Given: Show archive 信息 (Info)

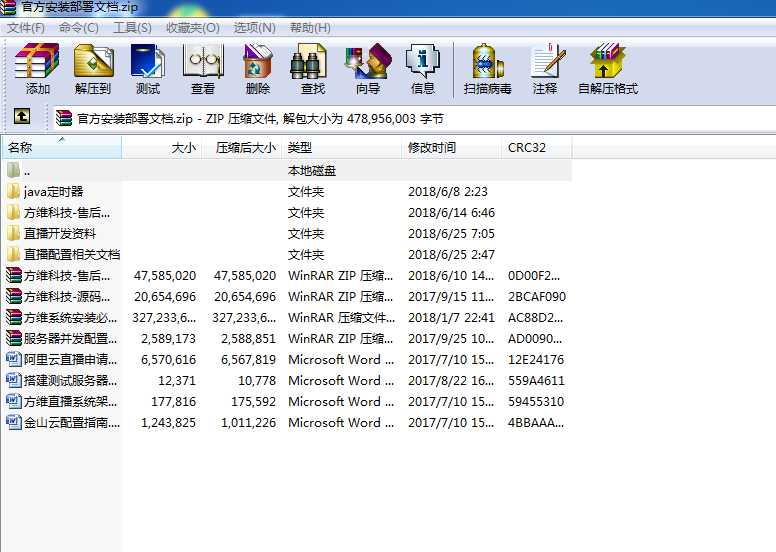Looking at the screenshot, I should 423,69.
